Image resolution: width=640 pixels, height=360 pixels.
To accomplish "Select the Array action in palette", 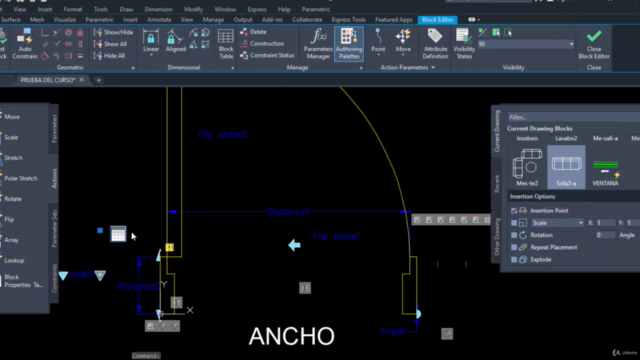I will pyautogui.click(x=11, y=240).
